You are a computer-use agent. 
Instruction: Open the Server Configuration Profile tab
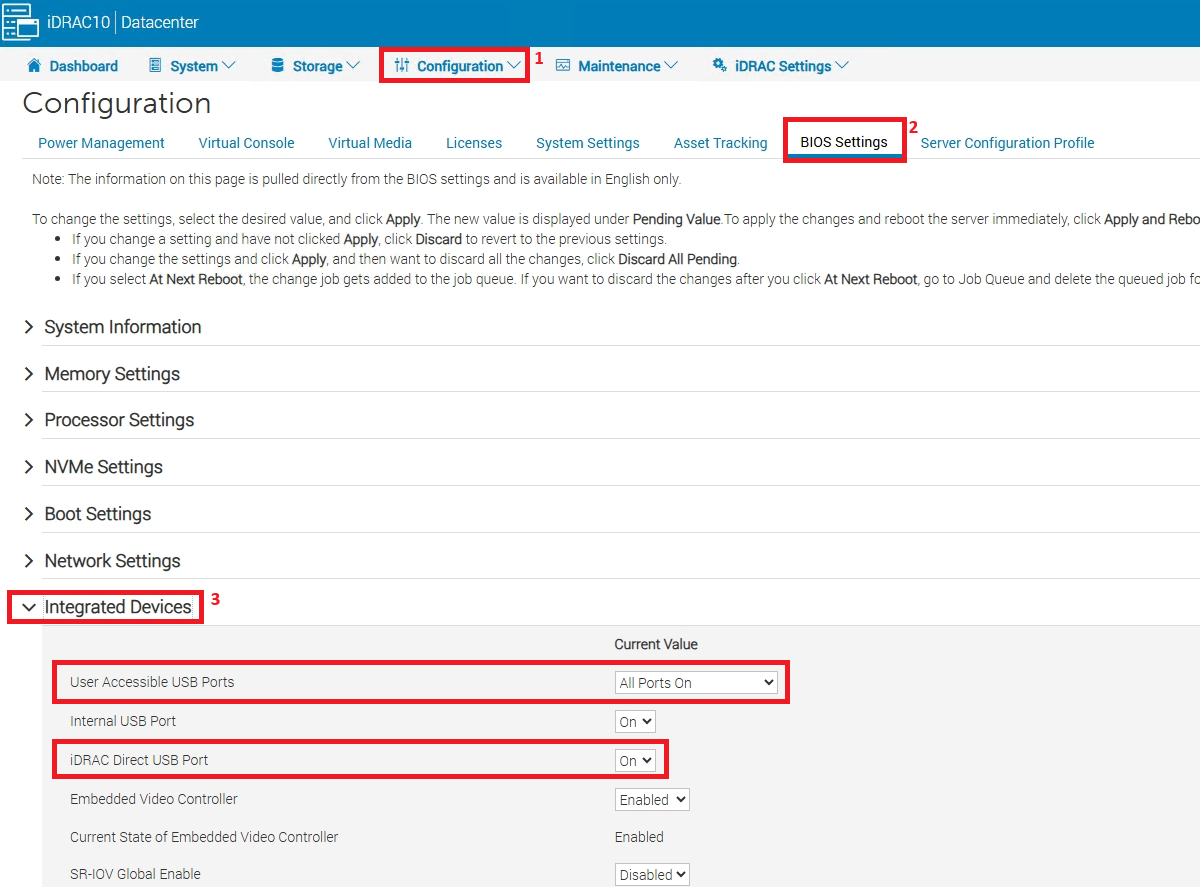click(x=1007, y=143)
